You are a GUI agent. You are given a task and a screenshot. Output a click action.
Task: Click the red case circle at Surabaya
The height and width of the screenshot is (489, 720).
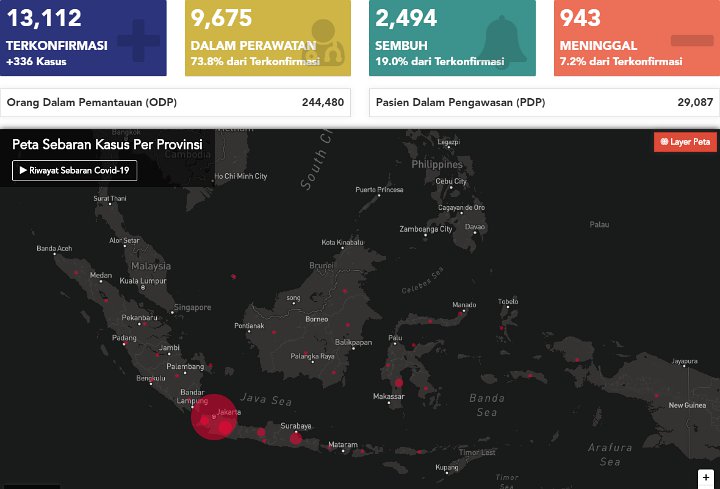coord(296,438)
